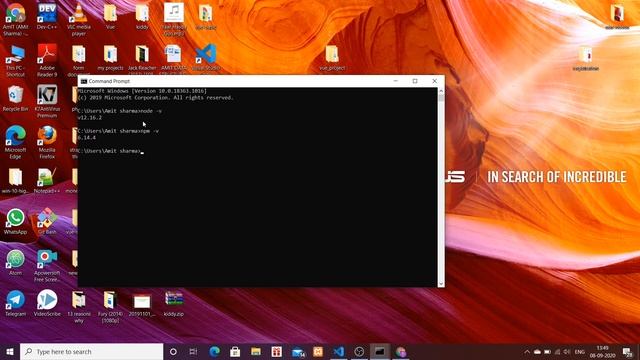The width and height of the screenshot is (640, 360).
Task: Open Cortana from the taskbar
Action: (173, 351)
